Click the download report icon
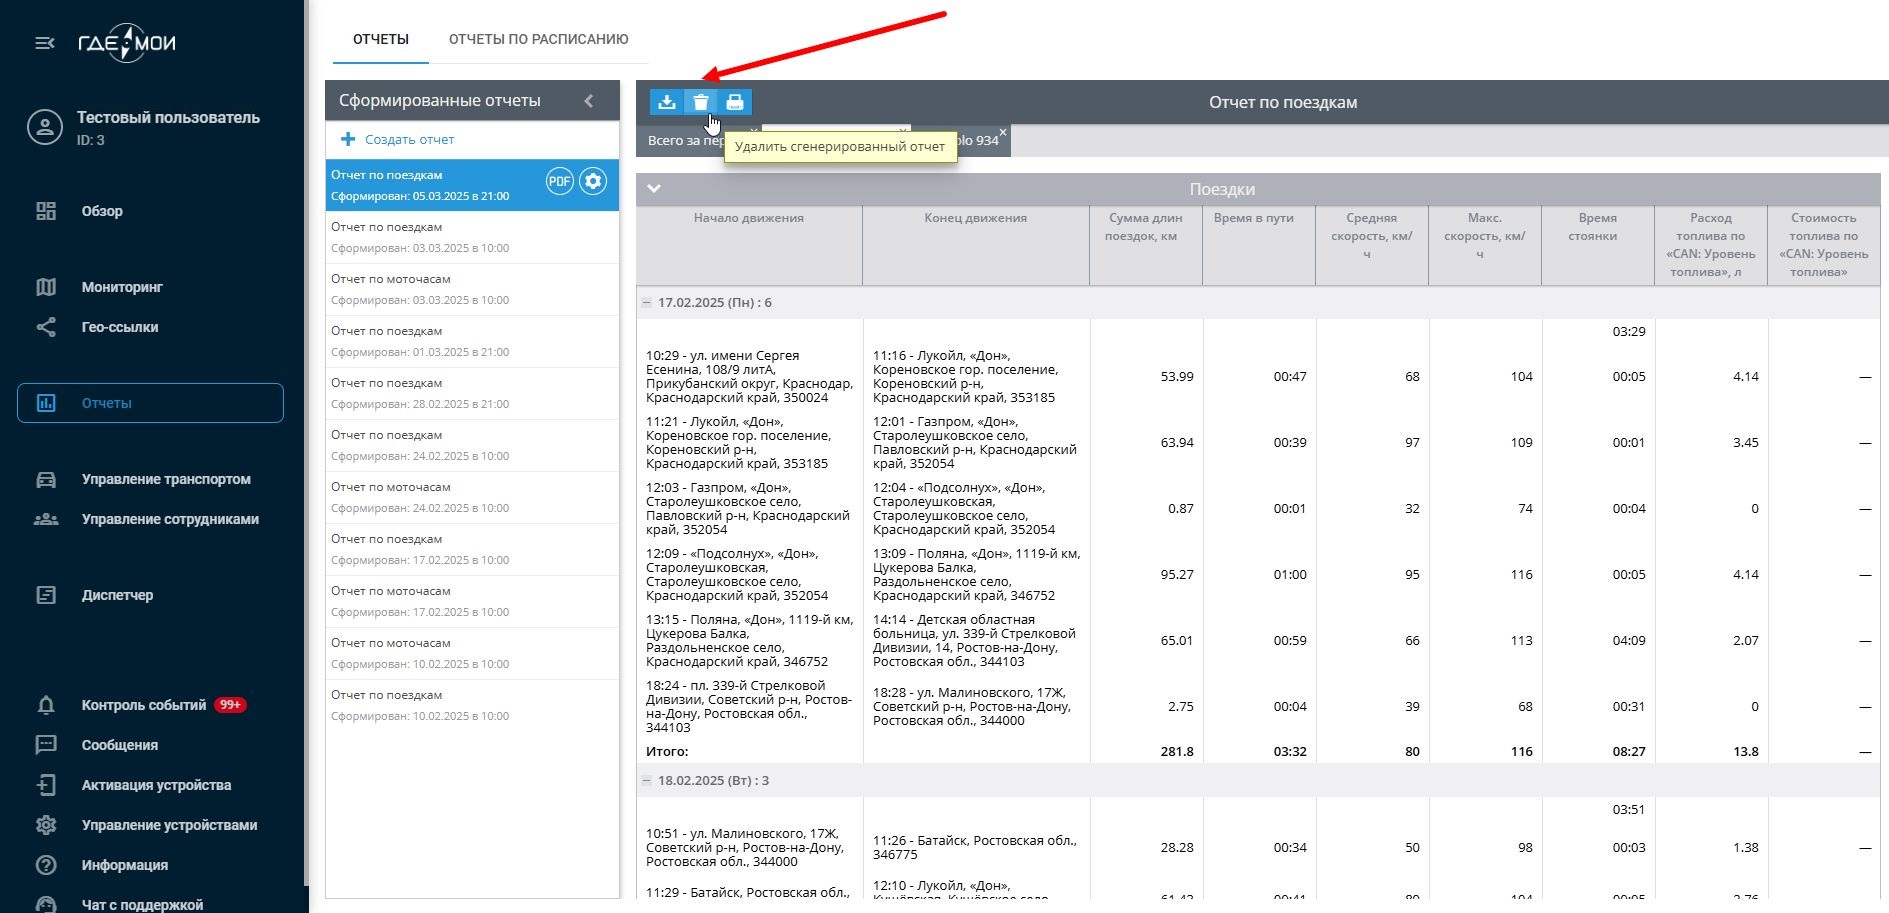The width and height of the screenshot is (1889, 913). click(x=667, y=102)
